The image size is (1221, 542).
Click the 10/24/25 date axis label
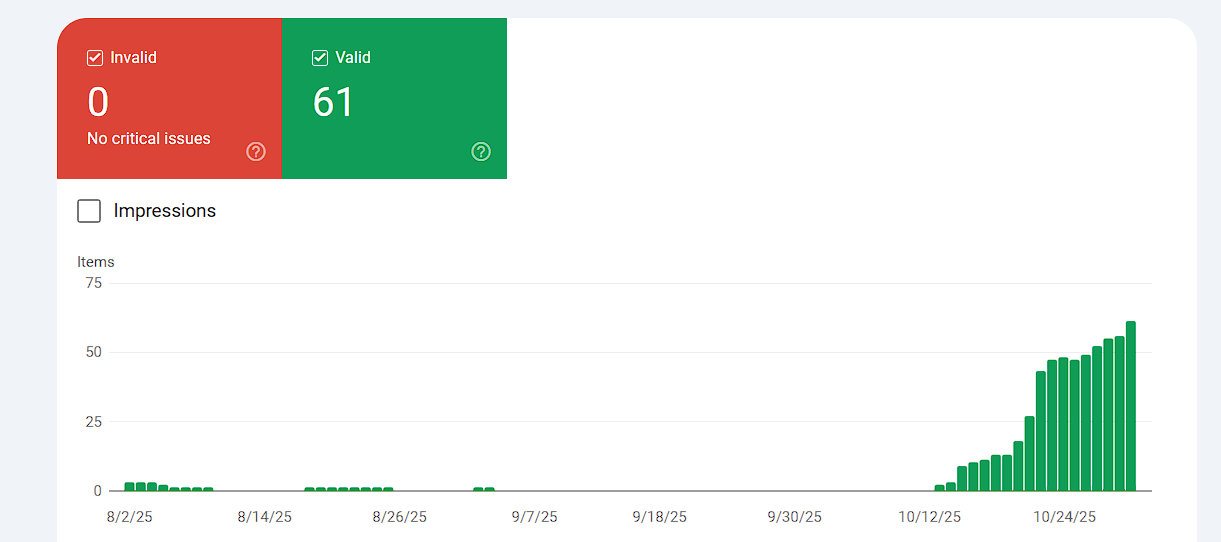1065,517
